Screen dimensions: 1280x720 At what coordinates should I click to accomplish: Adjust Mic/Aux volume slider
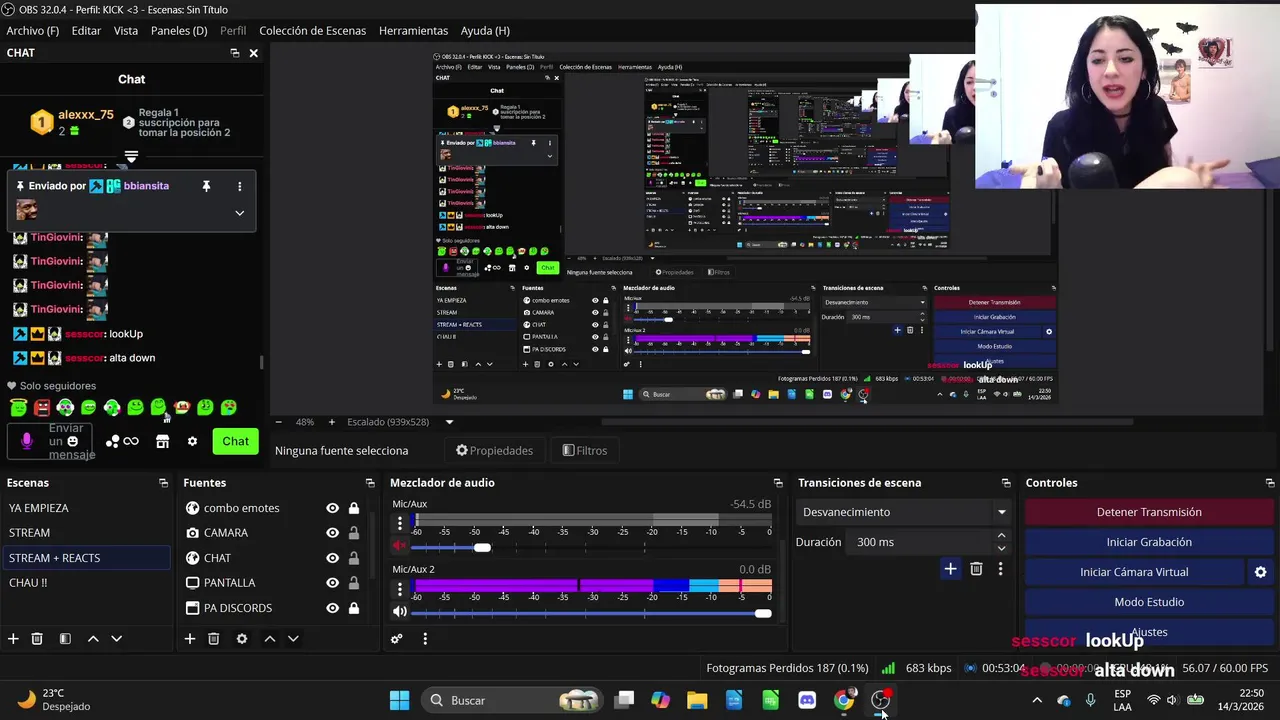click(482, 547)
